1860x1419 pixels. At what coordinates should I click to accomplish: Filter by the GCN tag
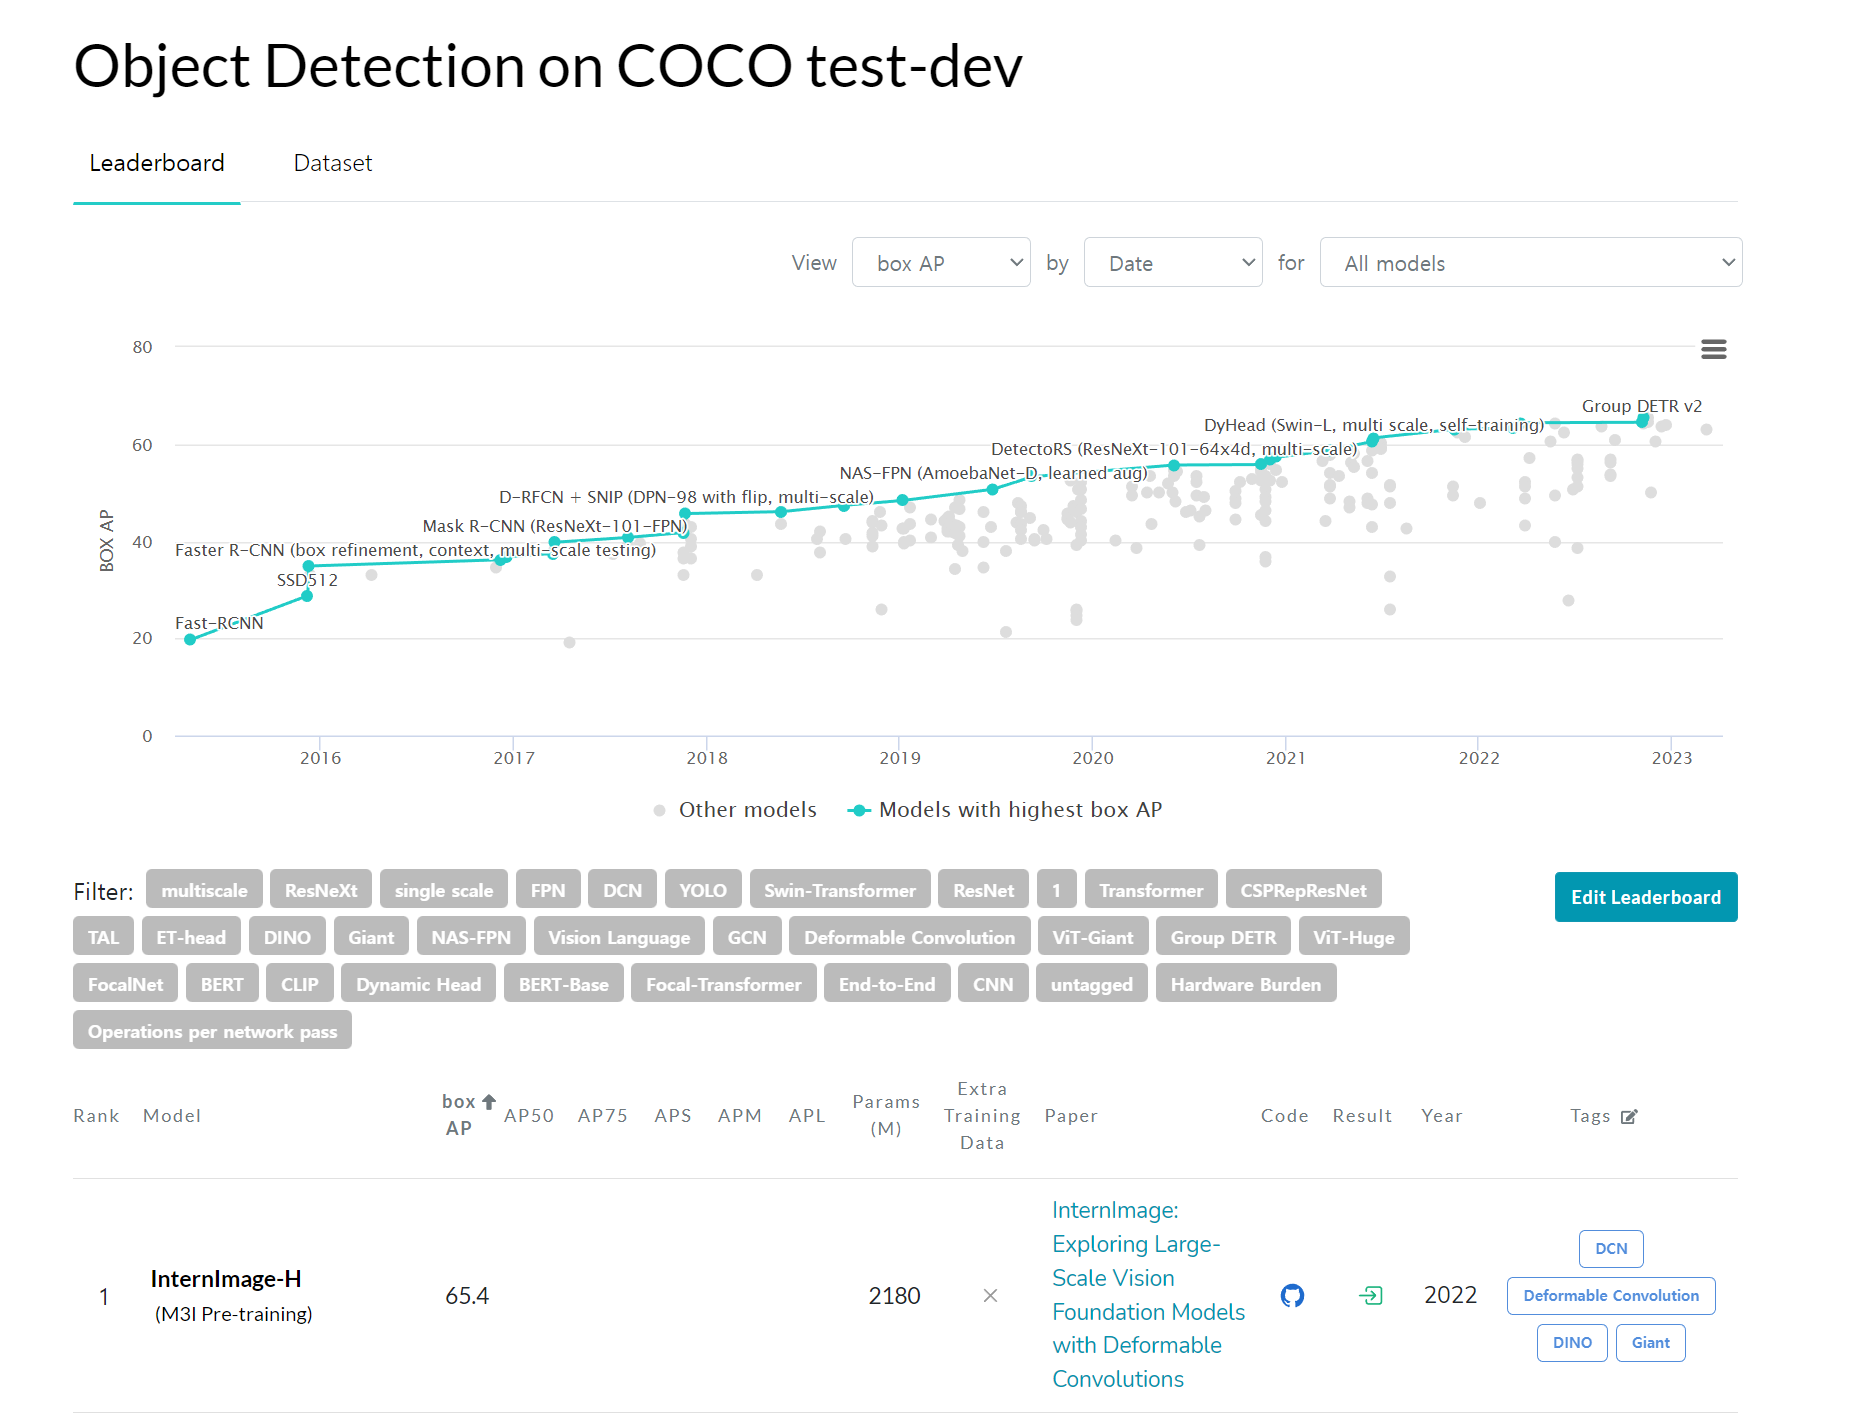point(747,937)
